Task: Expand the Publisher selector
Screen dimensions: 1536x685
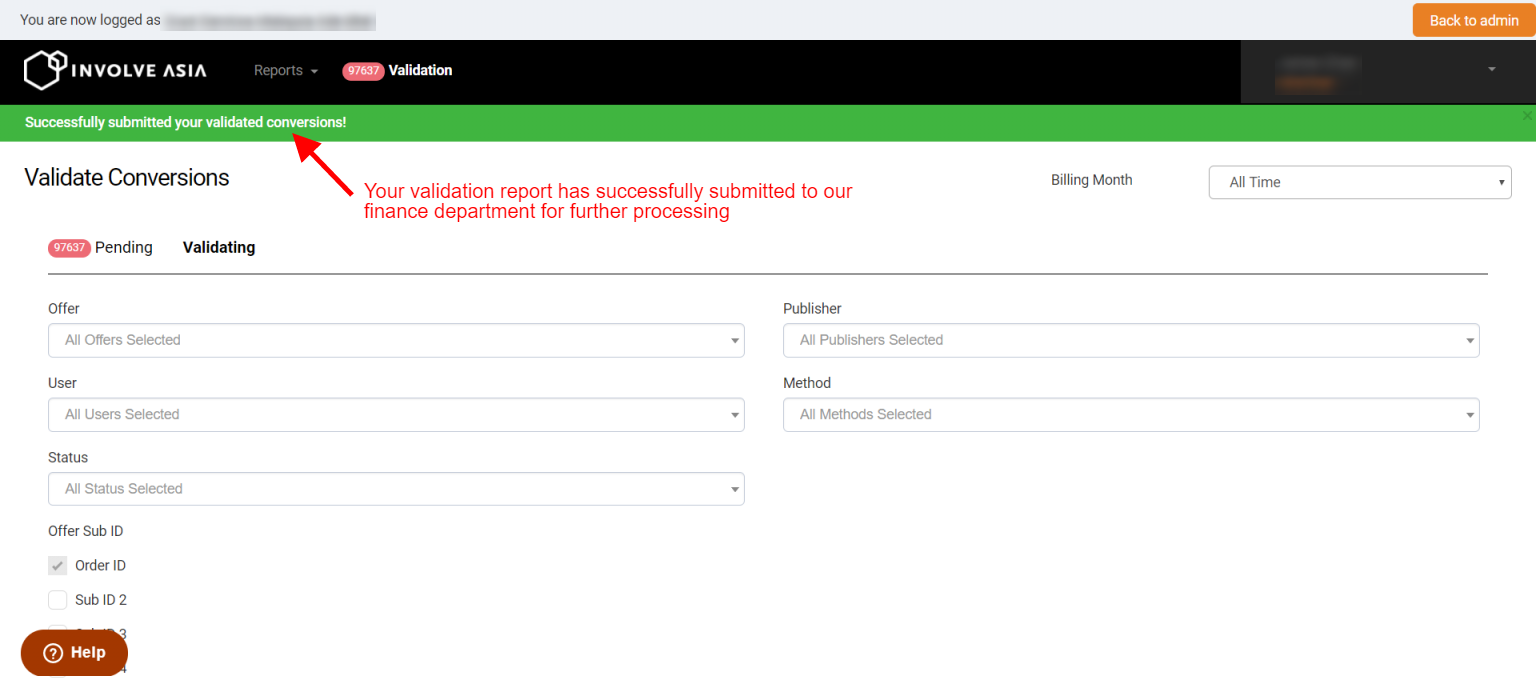Action: tap(1131, 340)
